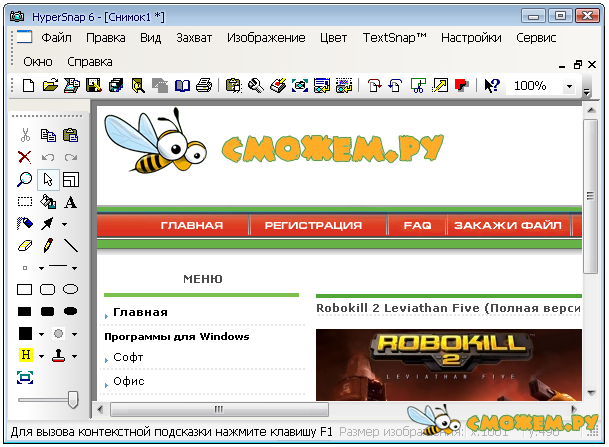Viewport: 609px width, 447px height.
Task: Select the outlined Ellipse shape tool
Action: (x=71, y=289)
